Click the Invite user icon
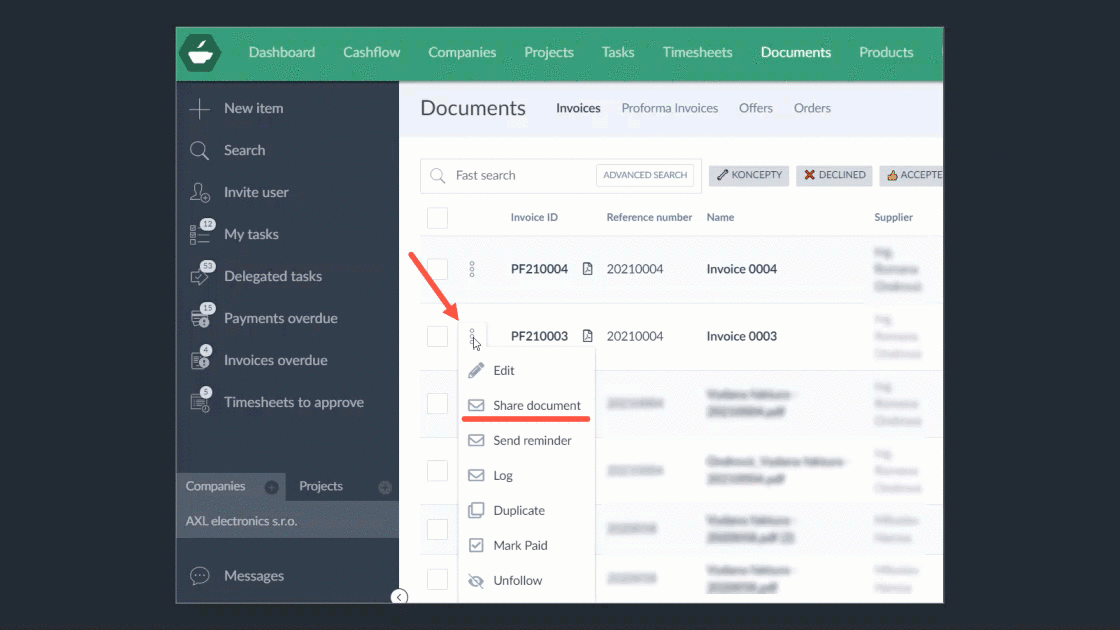This screenshot has height=630, width=1120. point(199,192)
